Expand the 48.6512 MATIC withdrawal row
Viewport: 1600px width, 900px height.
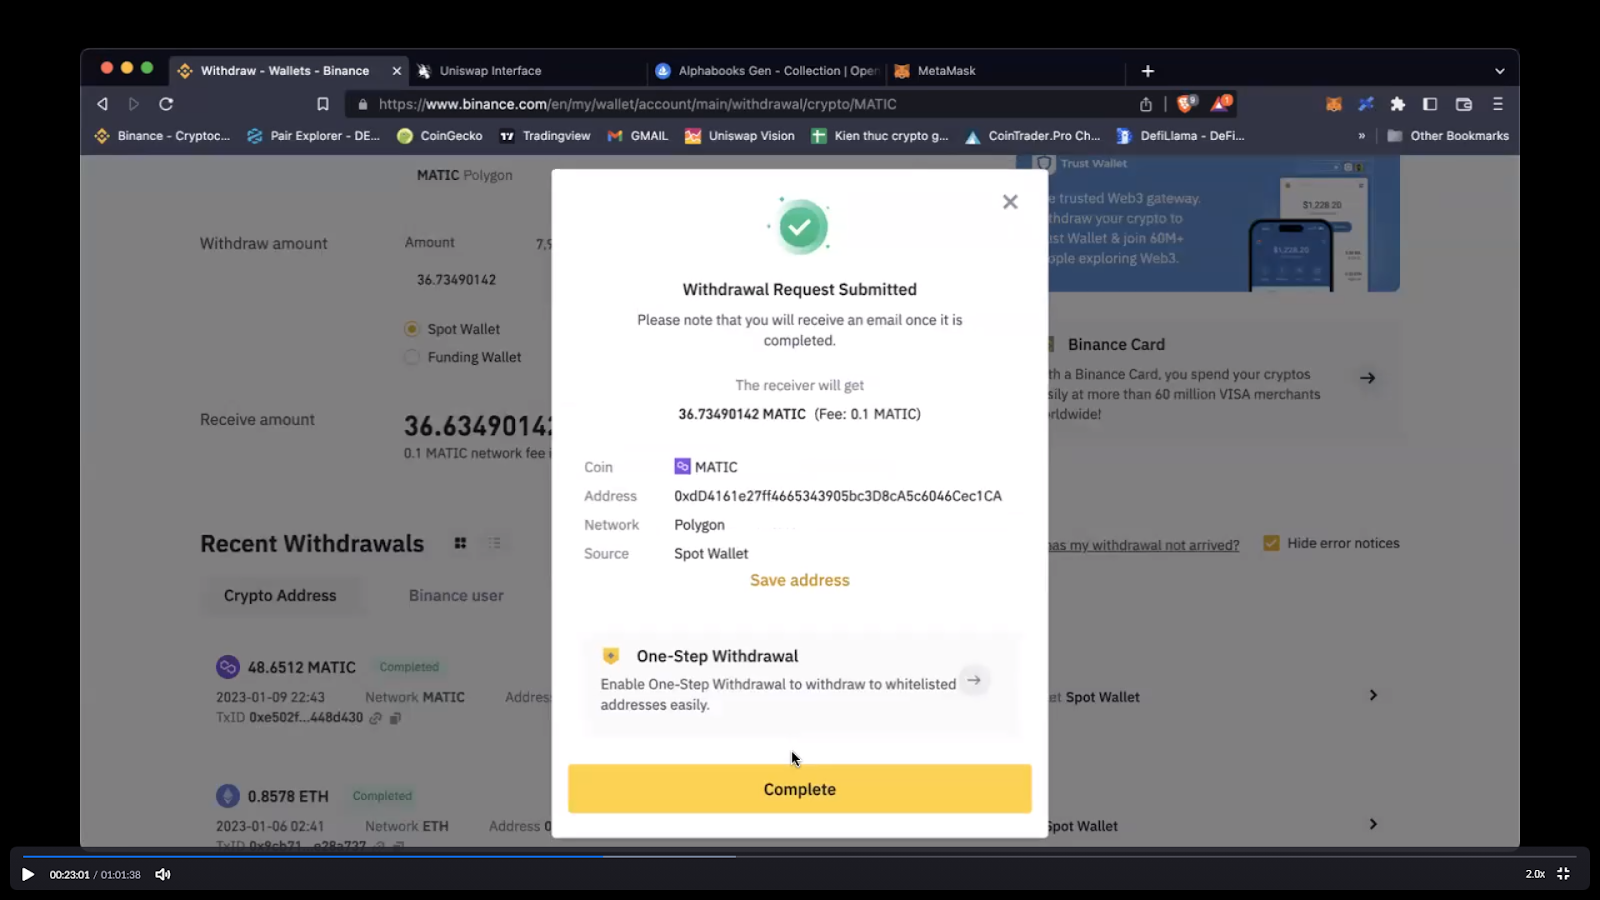1373,695
